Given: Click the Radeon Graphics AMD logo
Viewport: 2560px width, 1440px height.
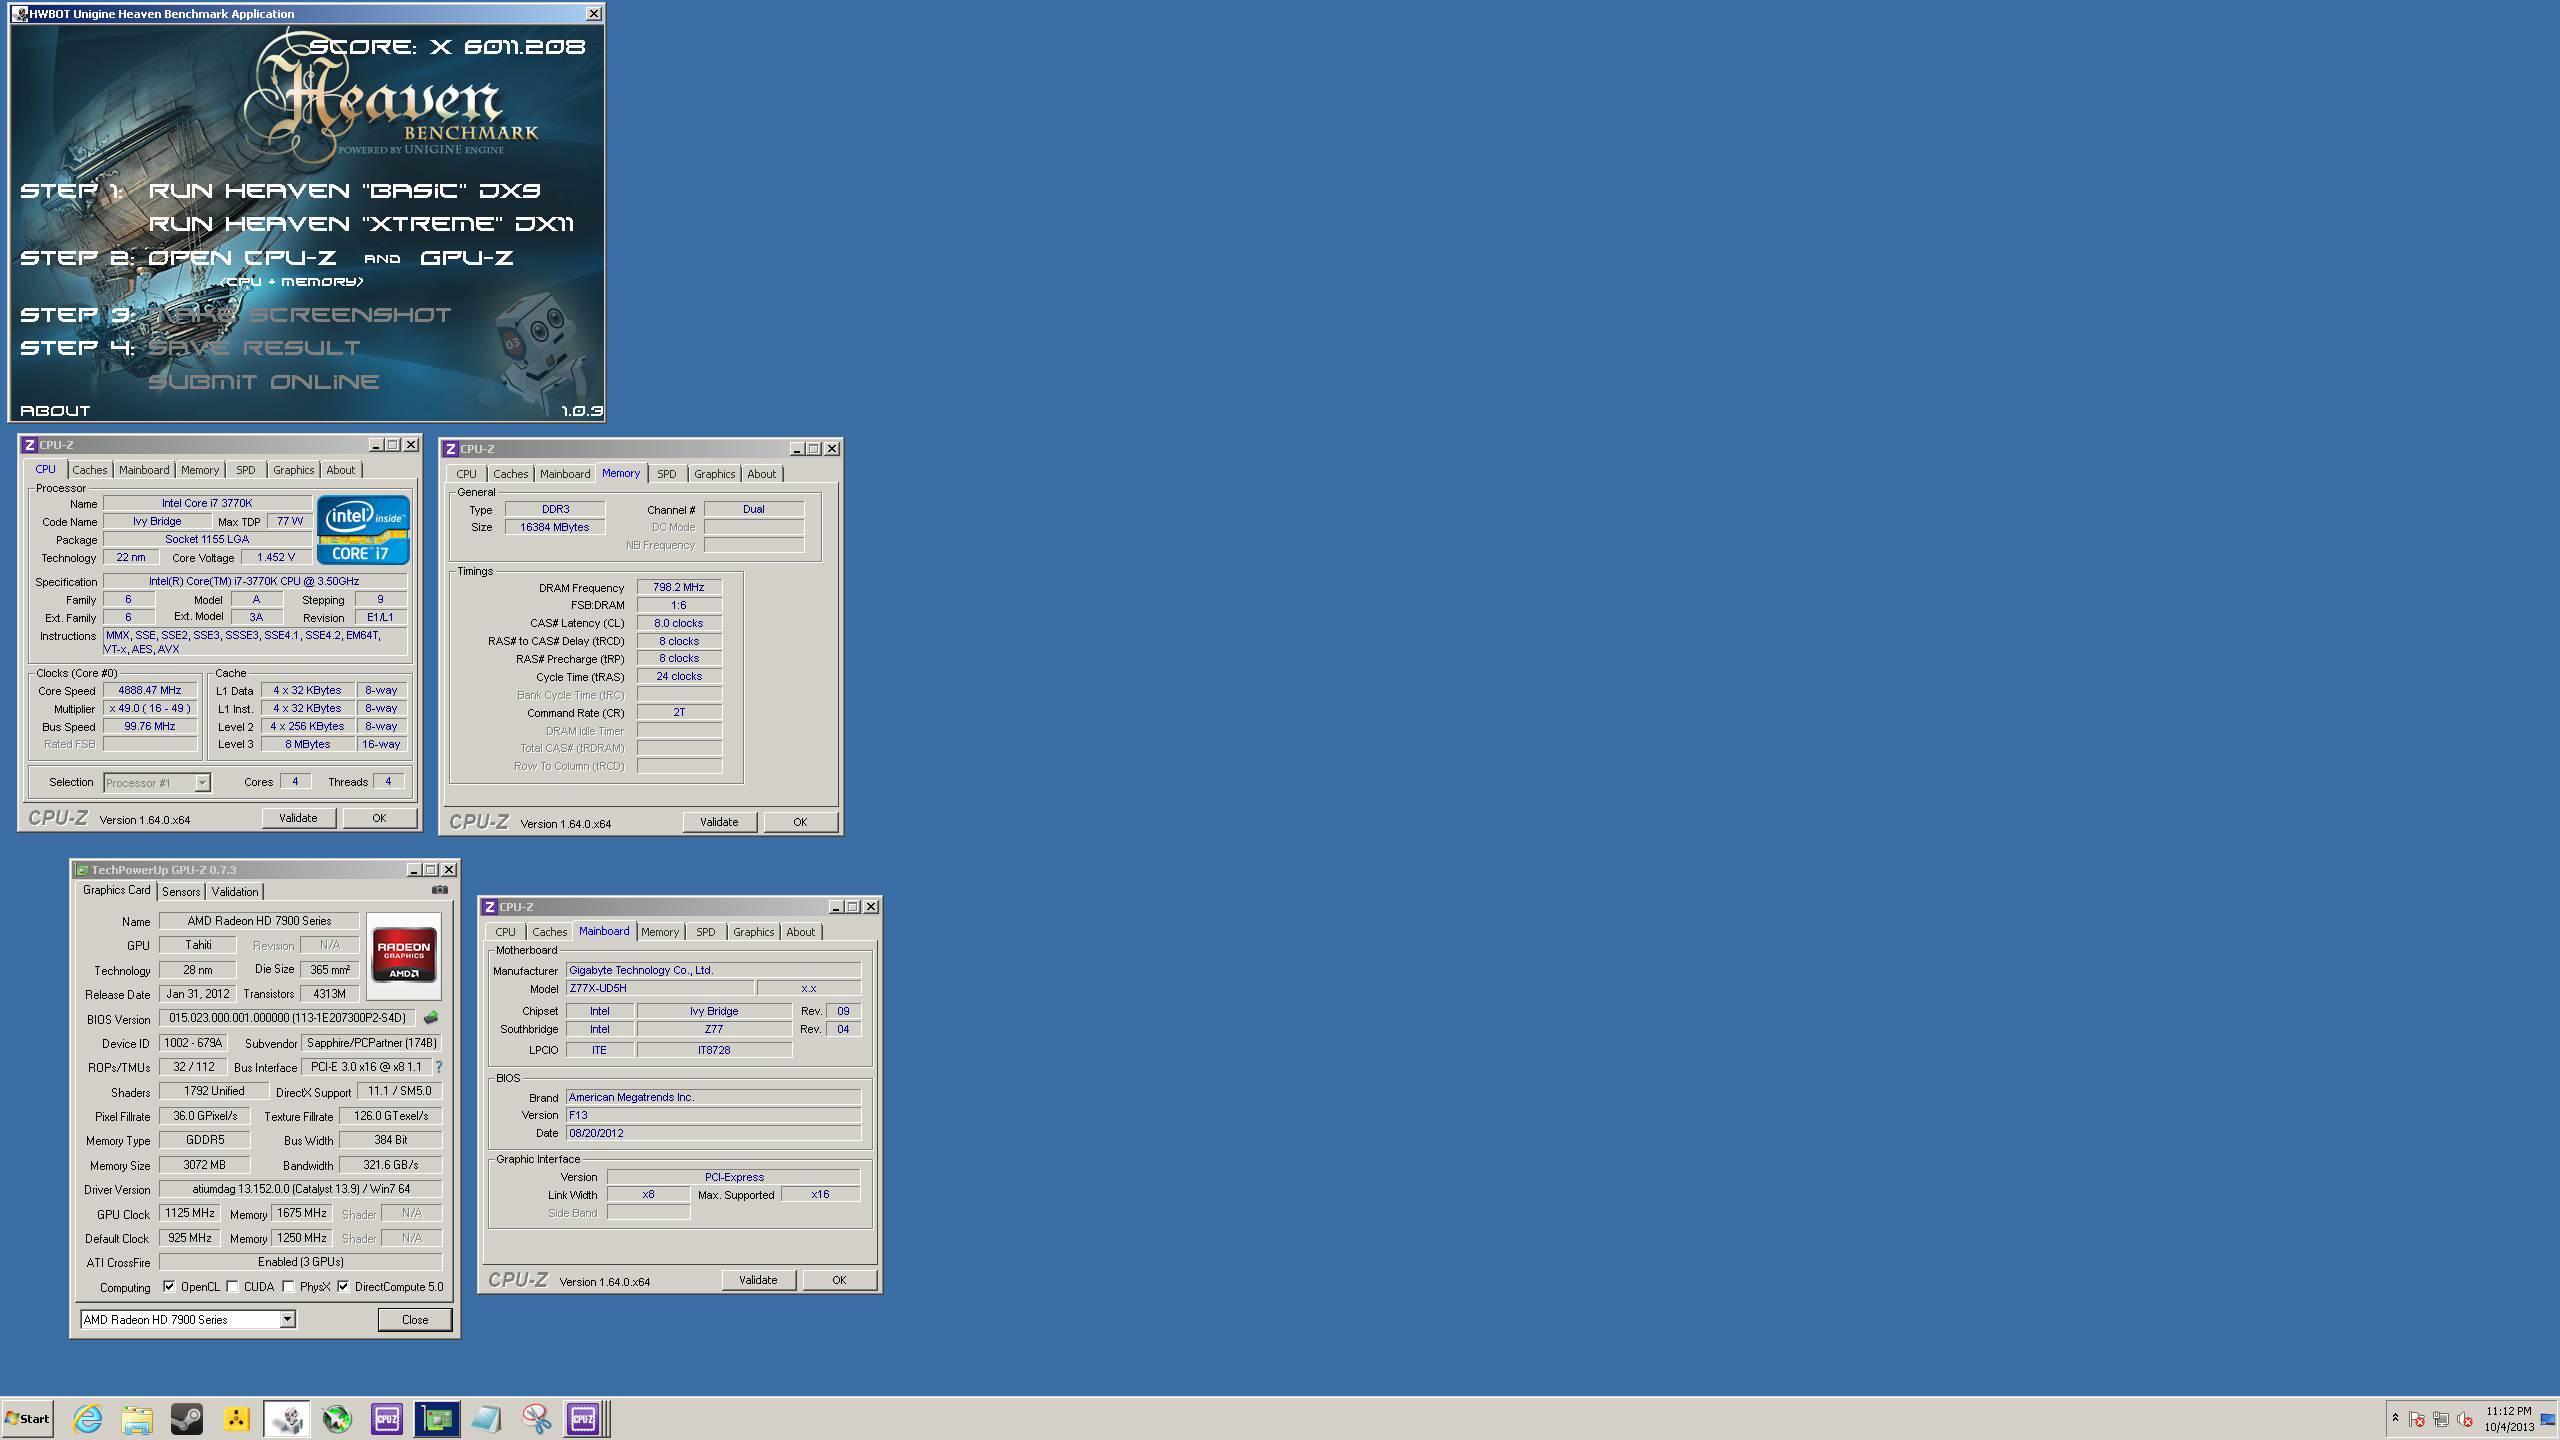Looking at the screenshot, I should [404, 956].
